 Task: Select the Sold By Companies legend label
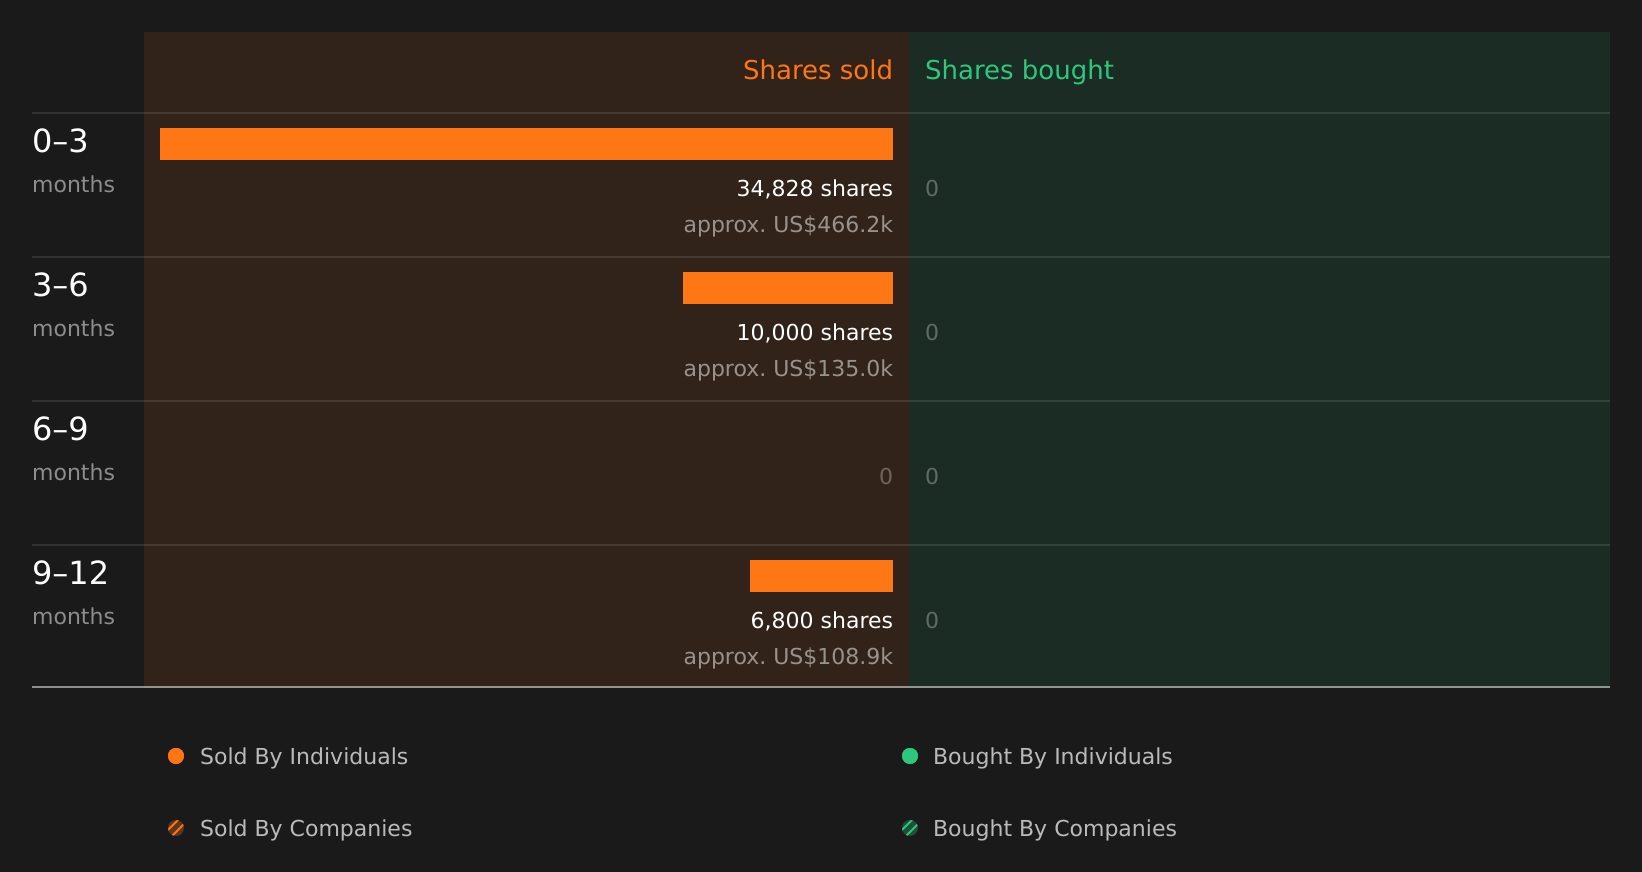pyautogui.click(x=306, y=829)
